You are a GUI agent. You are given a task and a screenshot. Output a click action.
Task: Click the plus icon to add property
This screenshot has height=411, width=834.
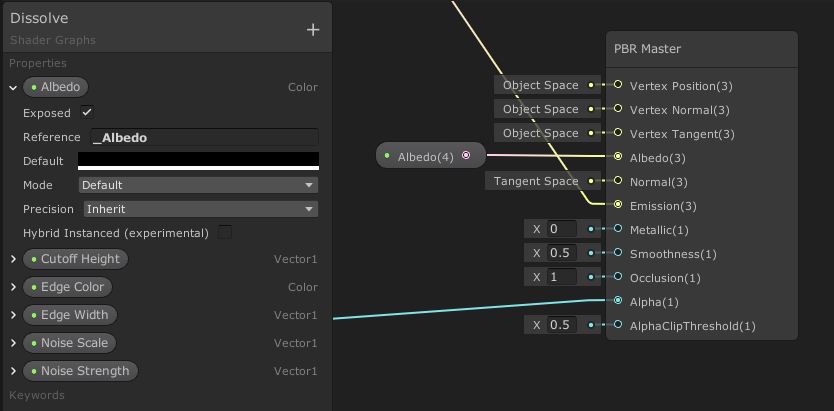(313, 30)
